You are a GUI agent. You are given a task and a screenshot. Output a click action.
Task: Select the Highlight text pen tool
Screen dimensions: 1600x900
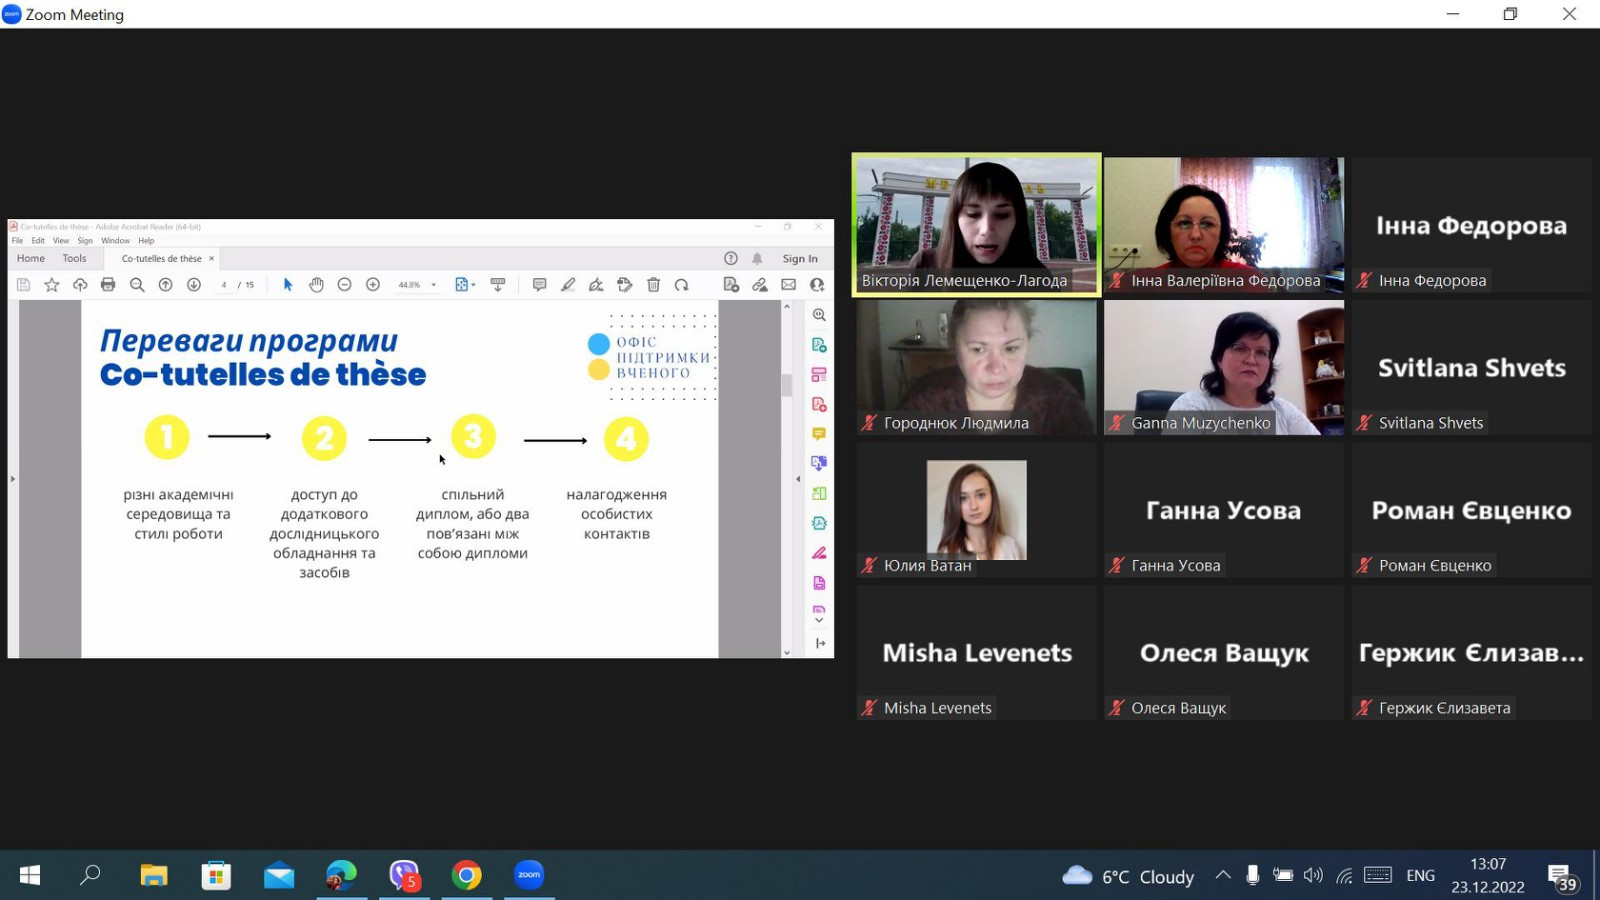coord(568,285)
